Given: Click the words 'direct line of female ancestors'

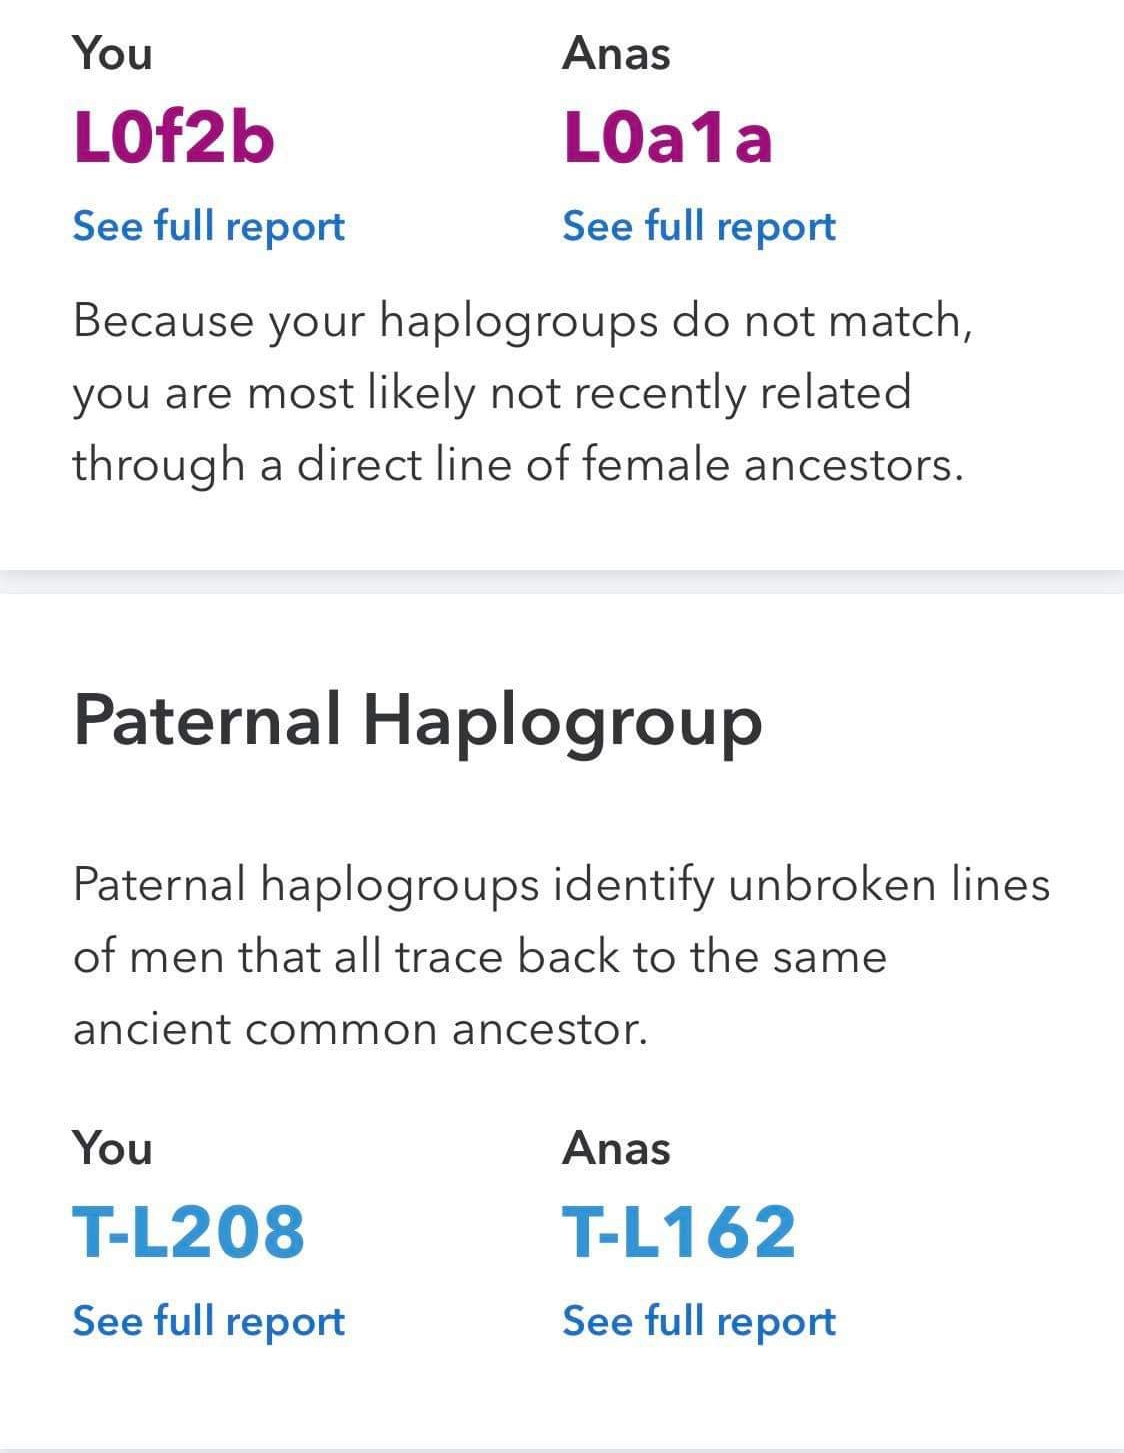Looking at the screenshot, I should [x=630, y=466].
